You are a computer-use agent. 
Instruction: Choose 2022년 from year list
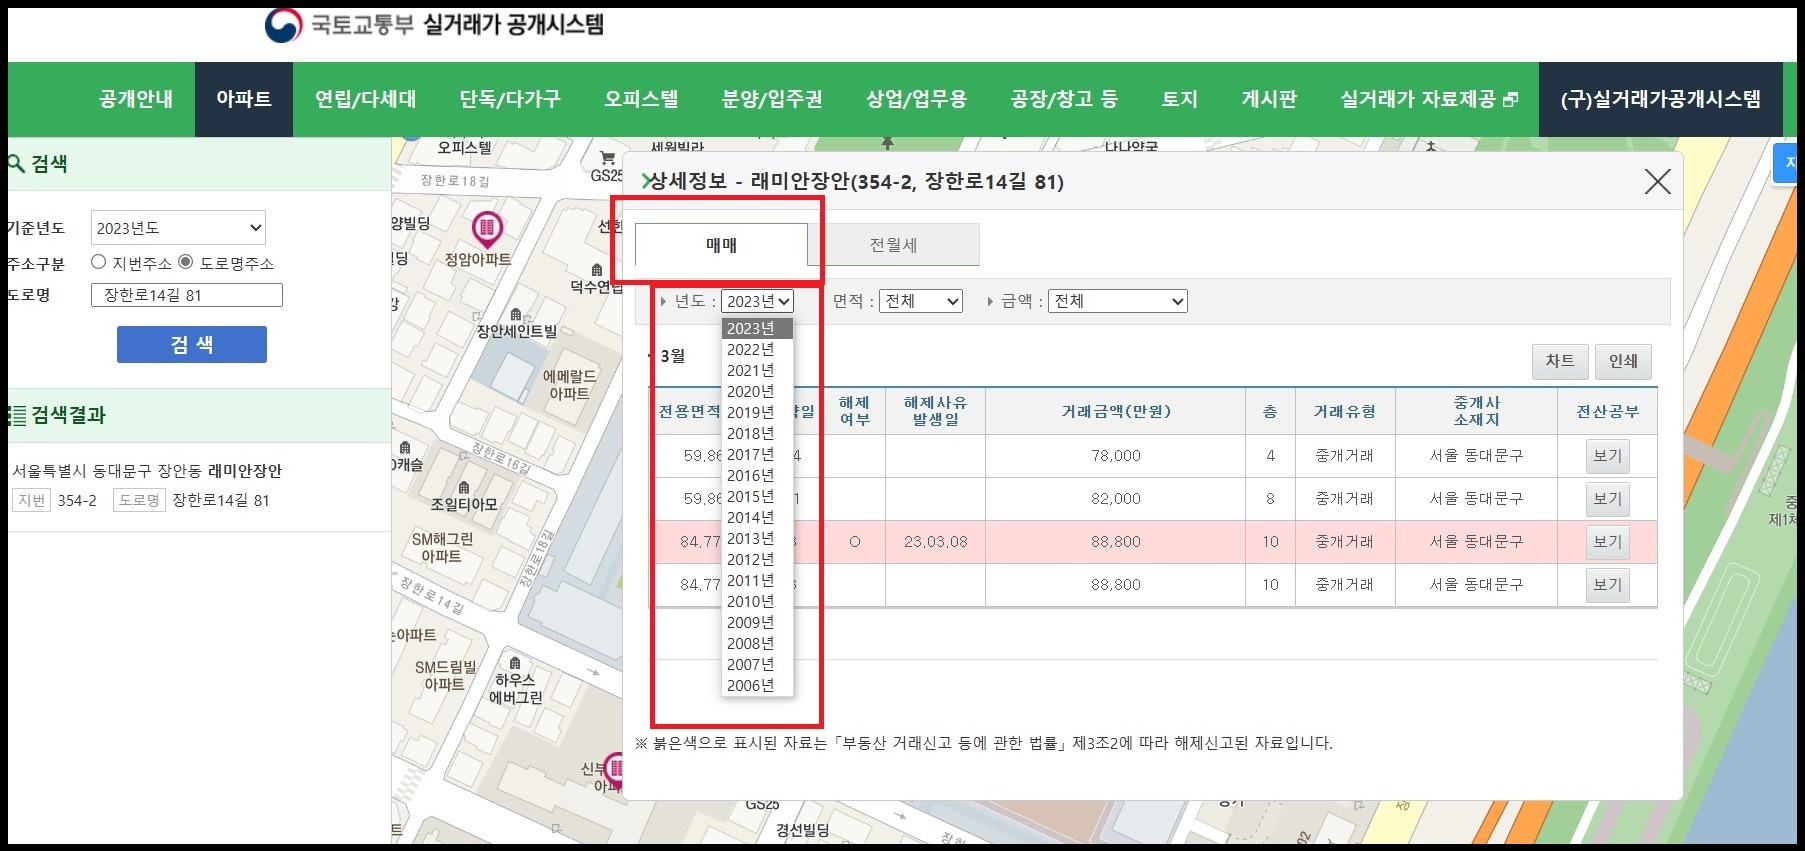pos(757,349)
